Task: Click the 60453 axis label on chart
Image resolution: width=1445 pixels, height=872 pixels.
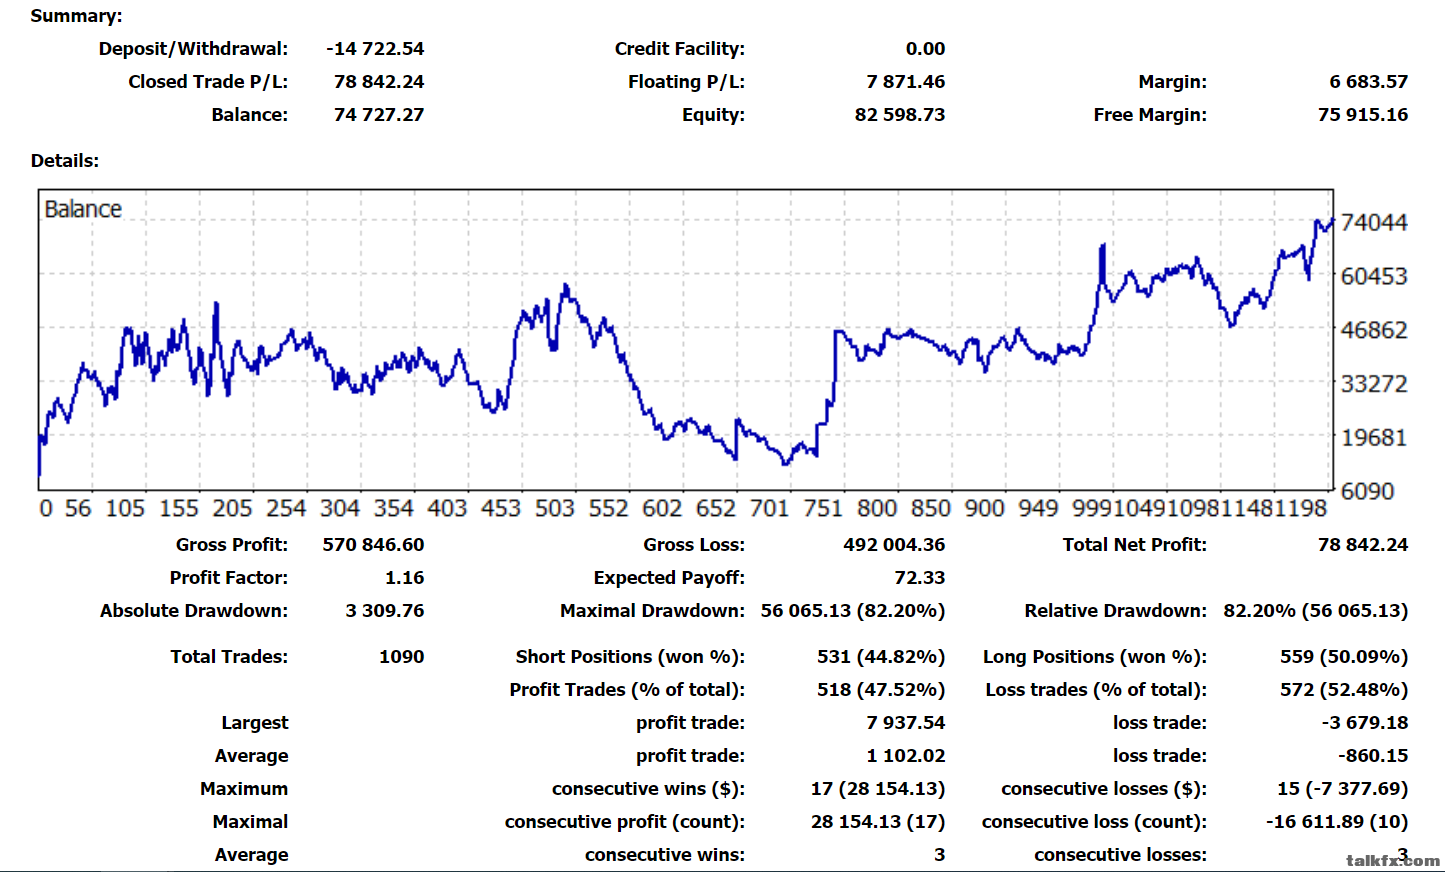Action: (1373, 276)
